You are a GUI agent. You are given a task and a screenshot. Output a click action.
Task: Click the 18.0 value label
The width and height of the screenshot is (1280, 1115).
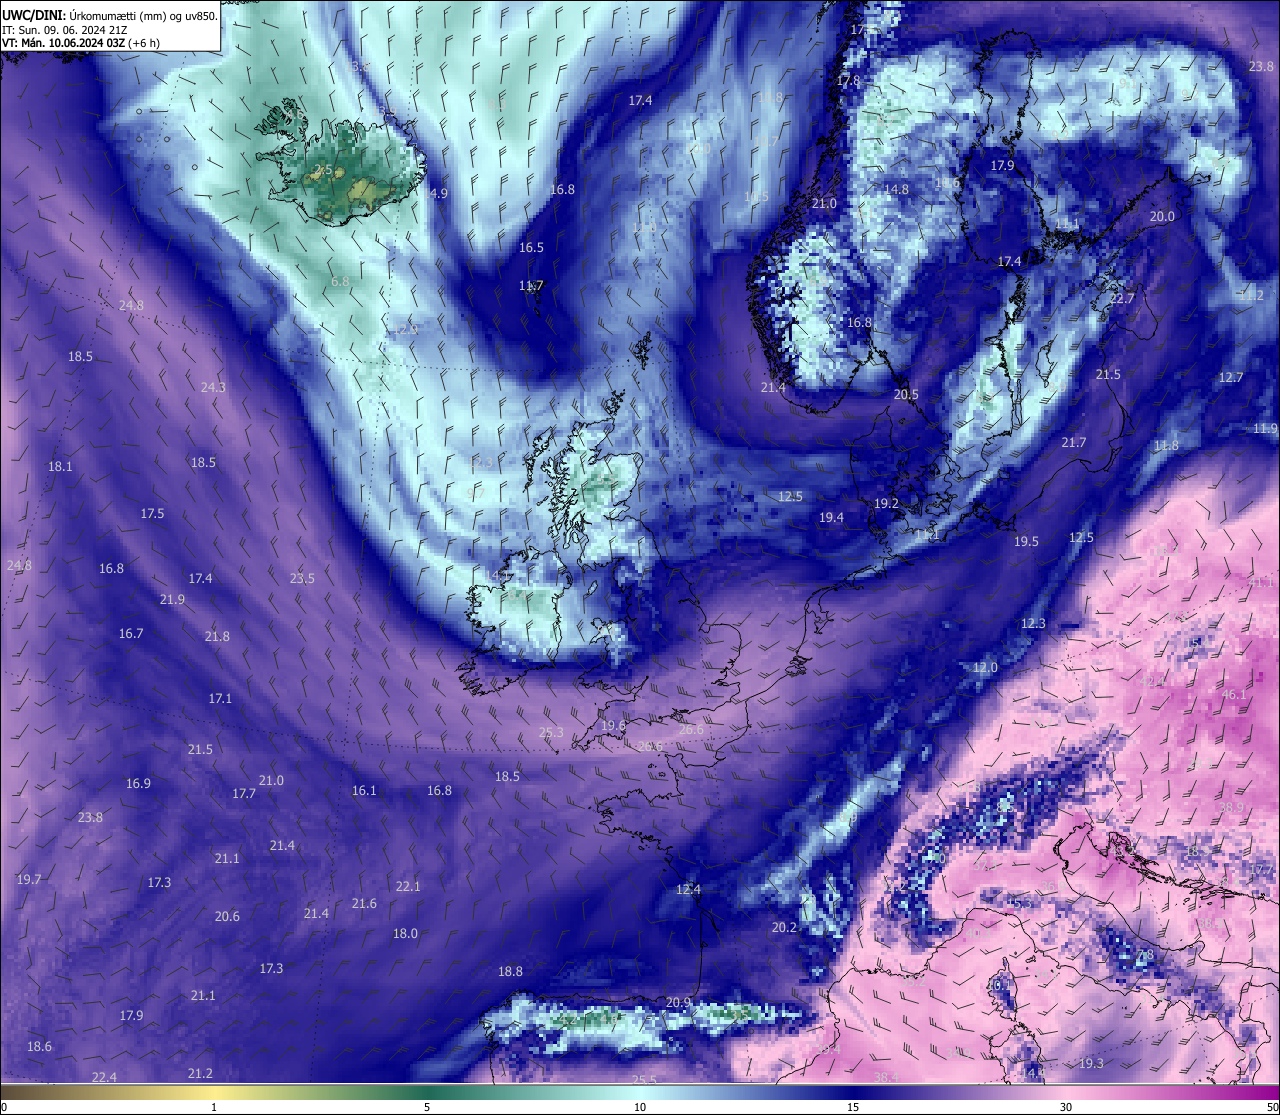coord(405,933)
